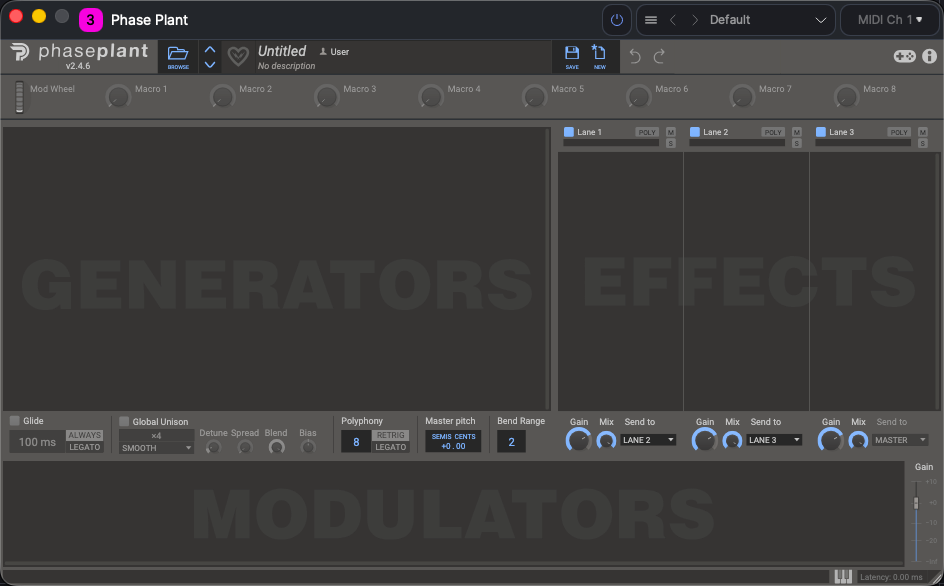Click the unison Blend knob
This screenshot has width=944, height=586.
(276, 447)
